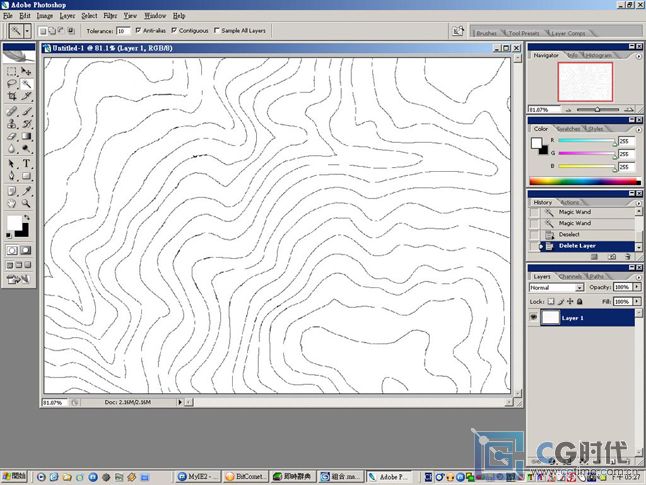Create new document from current state

594,256
